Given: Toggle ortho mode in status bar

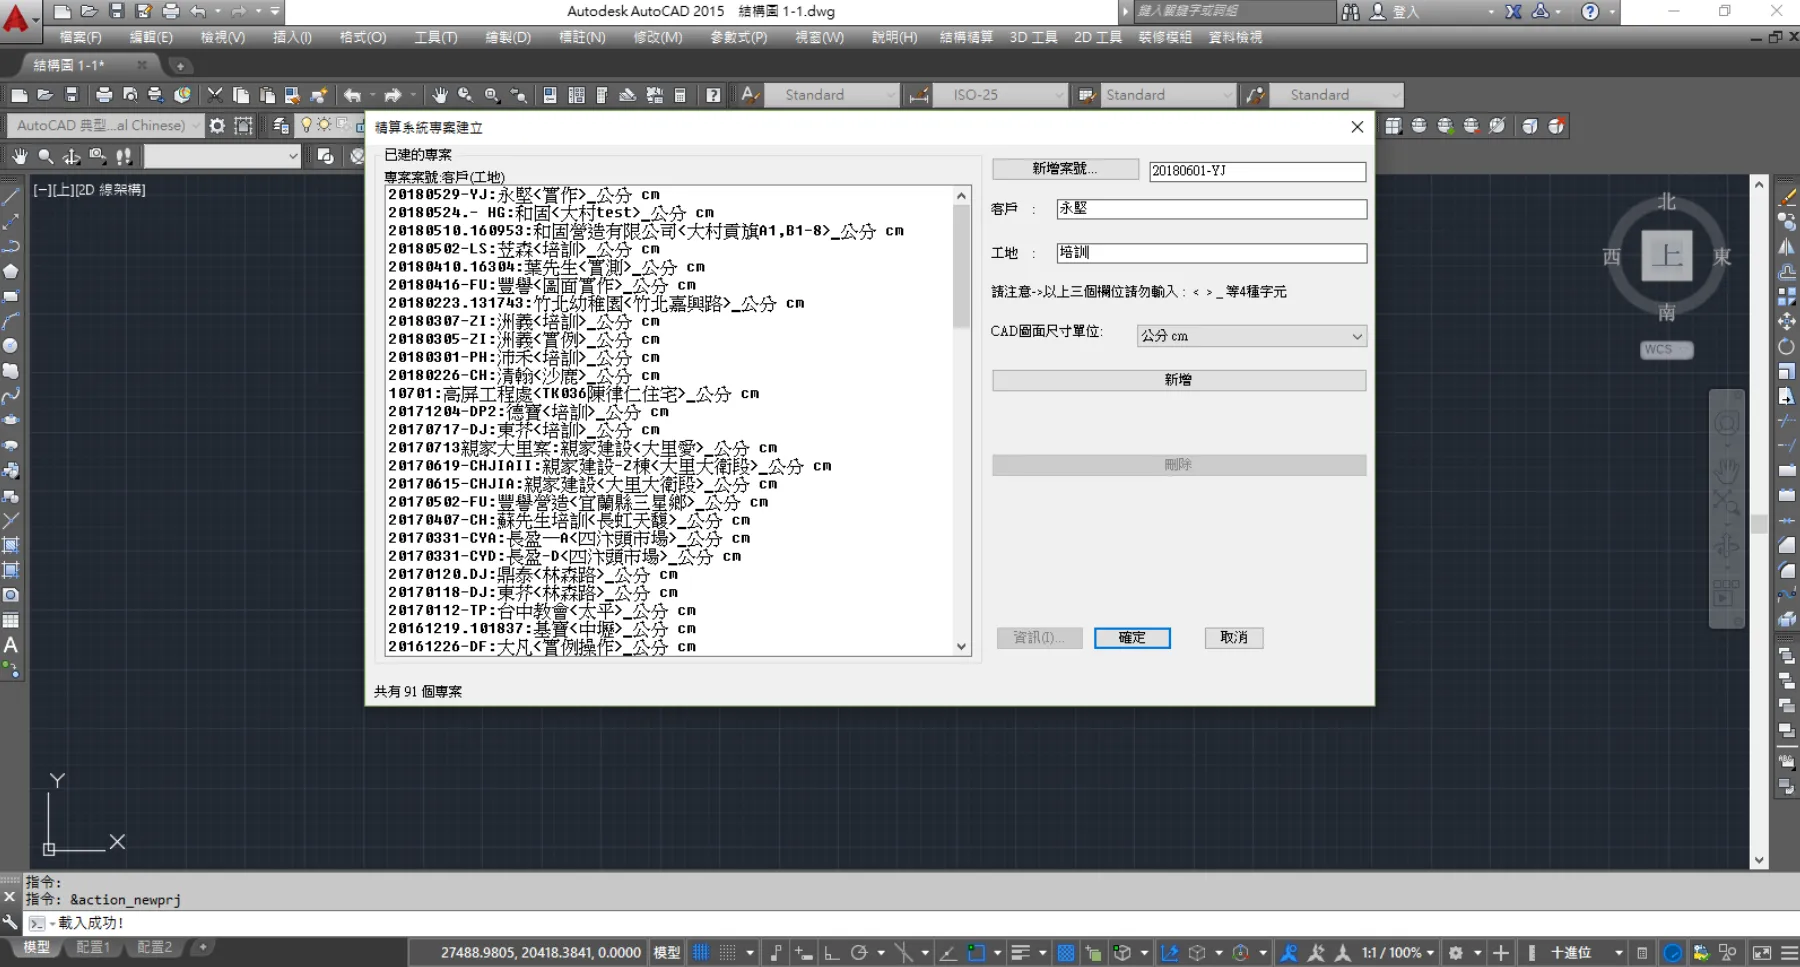Looking at the screenshot, I should (831, 953).
